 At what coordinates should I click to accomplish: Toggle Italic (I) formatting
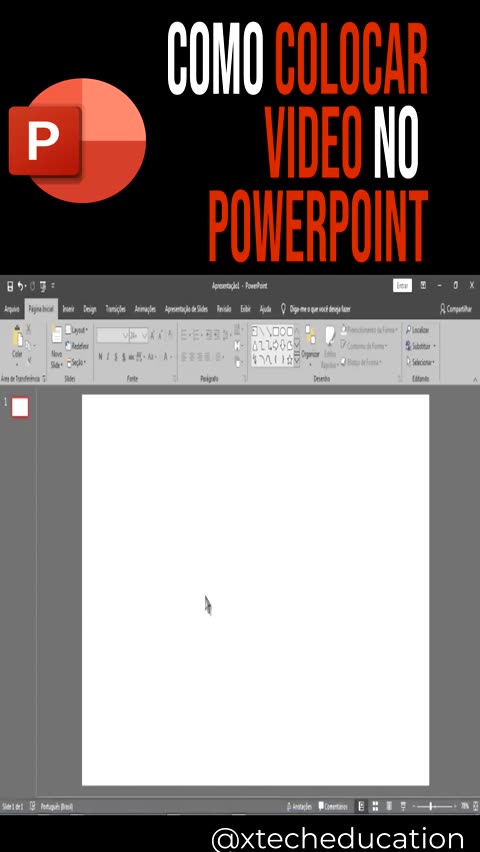108,357
